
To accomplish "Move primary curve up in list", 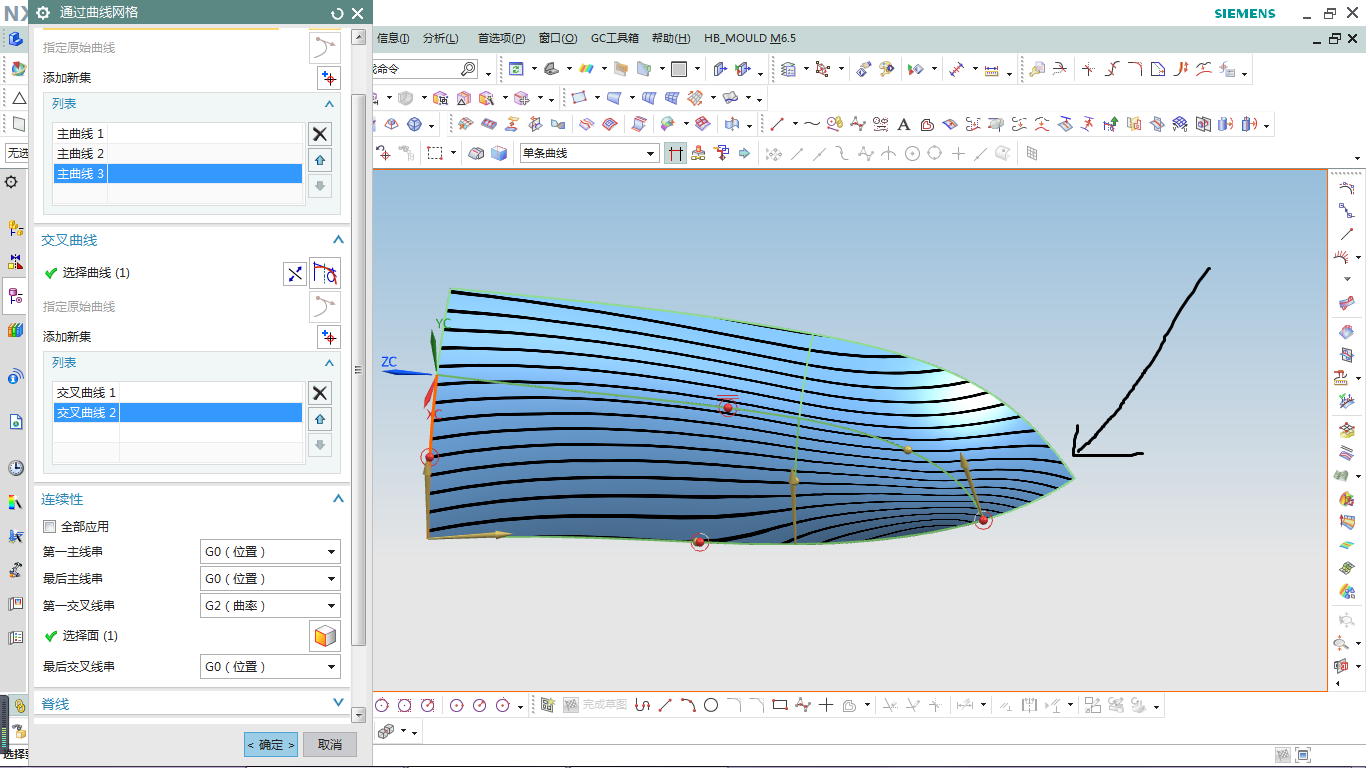I will (319, 160).
